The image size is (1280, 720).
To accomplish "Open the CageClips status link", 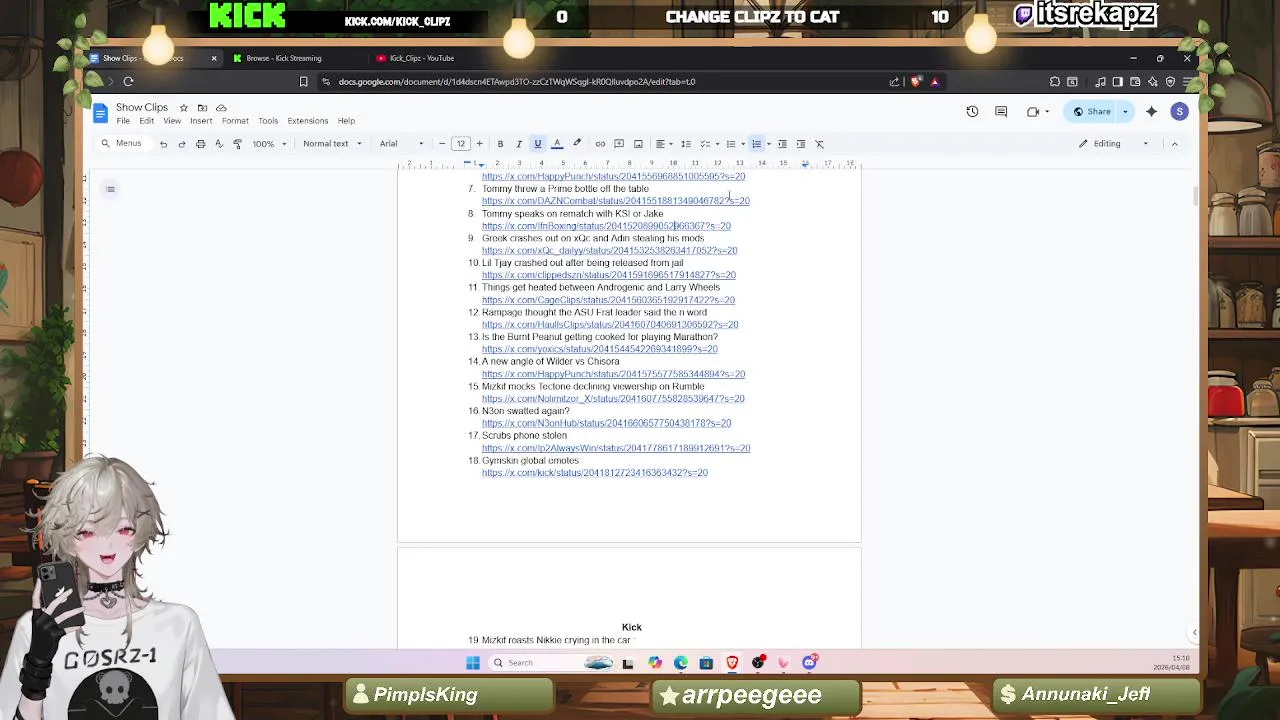I will pos(608,300).
